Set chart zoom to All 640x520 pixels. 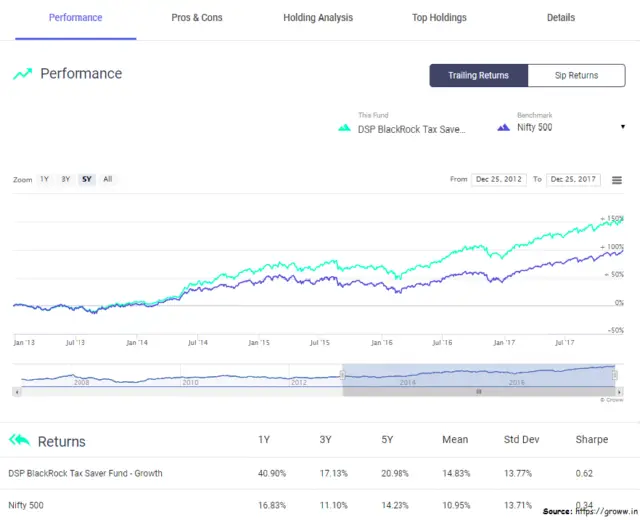click(107, 179)
